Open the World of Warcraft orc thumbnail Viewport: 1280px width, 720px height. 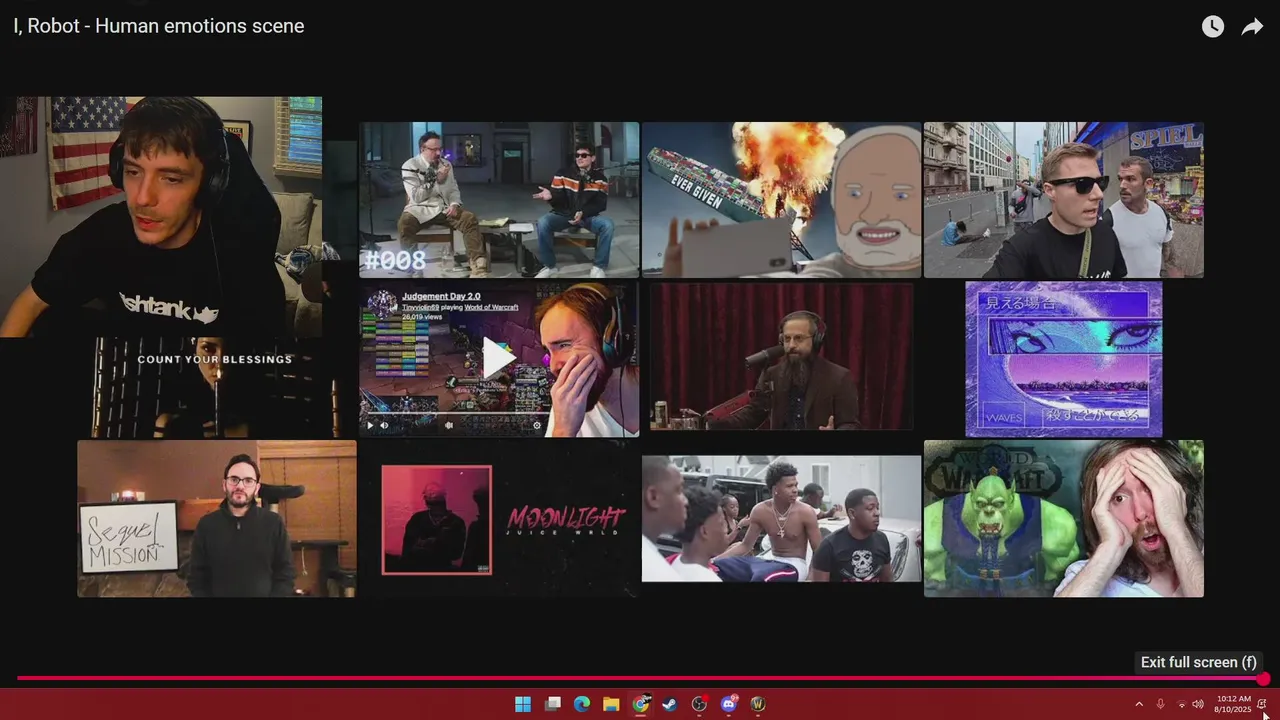(1064, 519)
